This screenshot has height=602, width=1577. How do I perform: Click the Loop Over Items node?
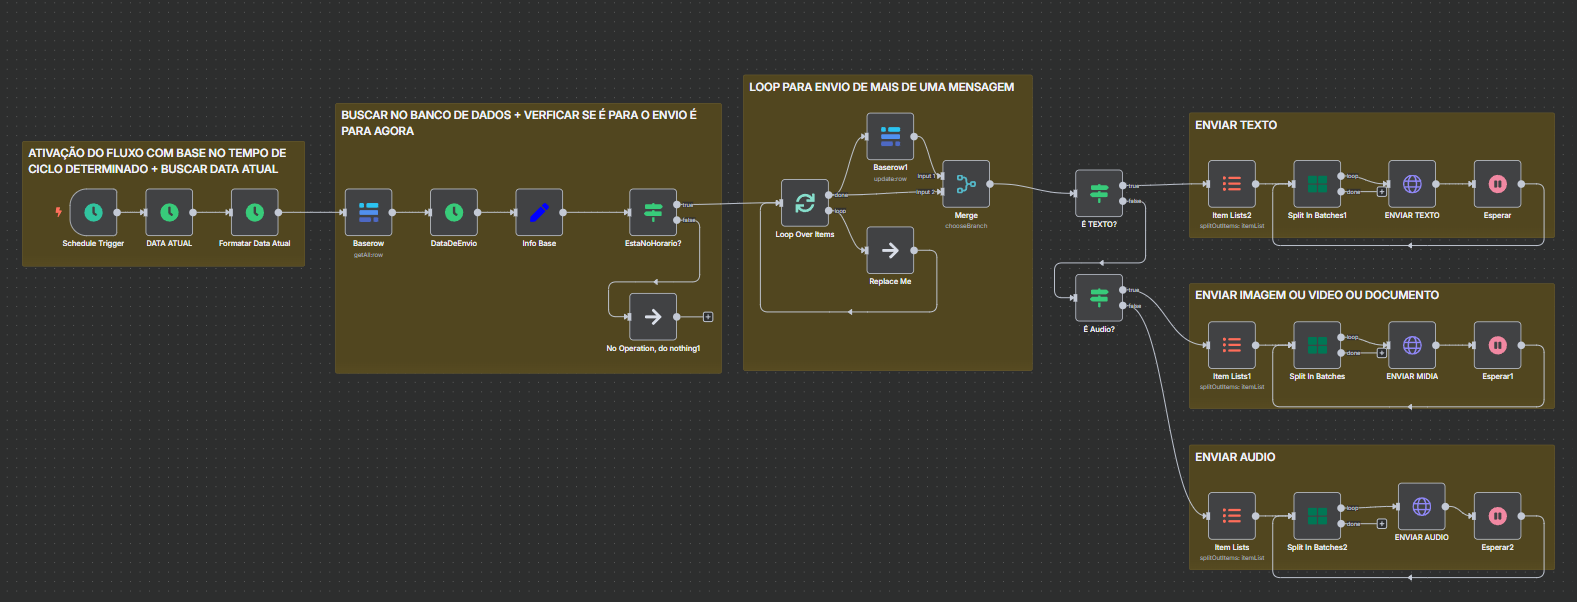[805, 203]
